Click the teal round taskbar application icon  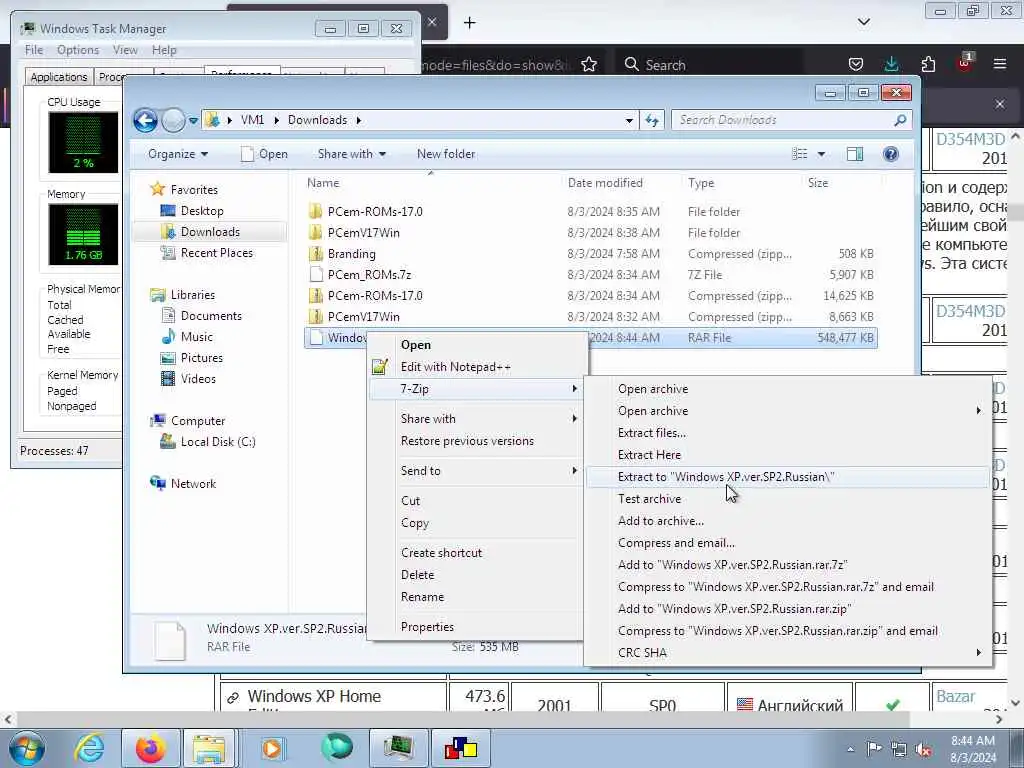(336, 748)
